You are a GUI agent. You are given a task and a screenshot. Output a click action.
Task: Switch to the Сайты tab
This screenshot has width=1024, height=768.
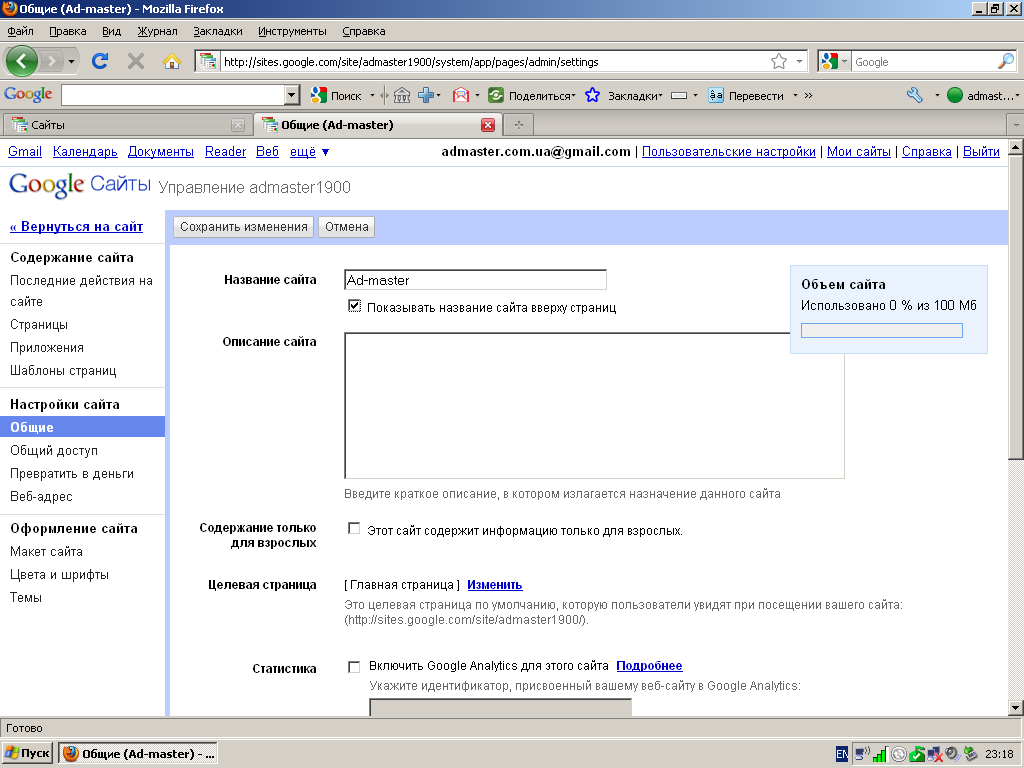127,125
